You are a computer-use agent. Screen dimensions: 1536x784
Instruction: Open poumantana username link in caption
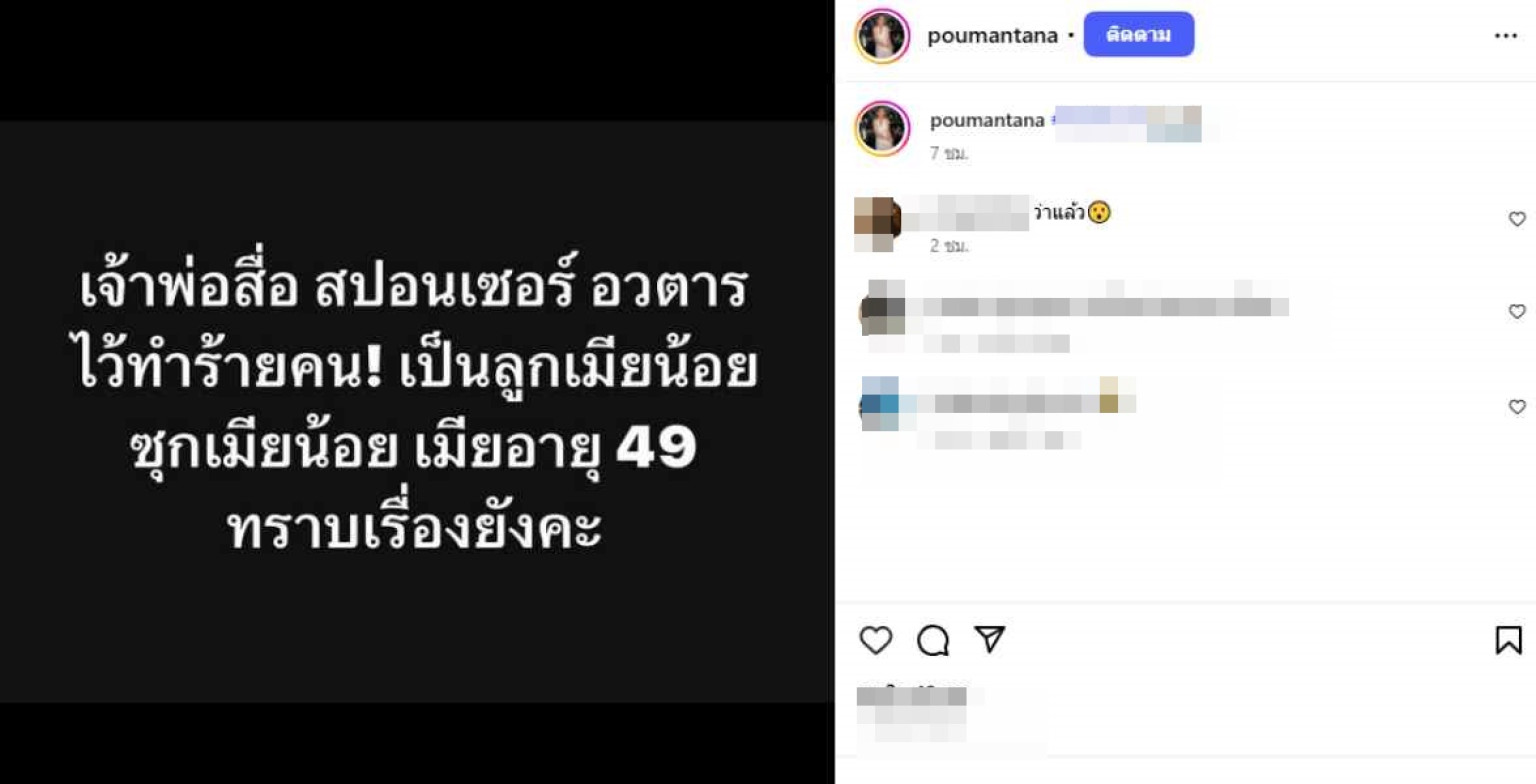pos(987,121)
